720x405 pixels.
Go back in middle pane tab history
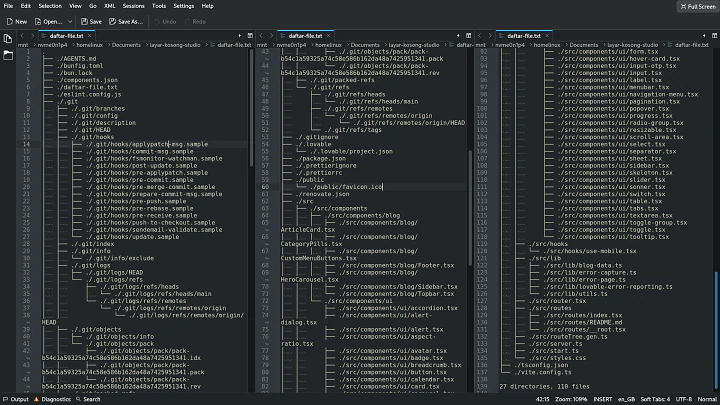(261, 35)
